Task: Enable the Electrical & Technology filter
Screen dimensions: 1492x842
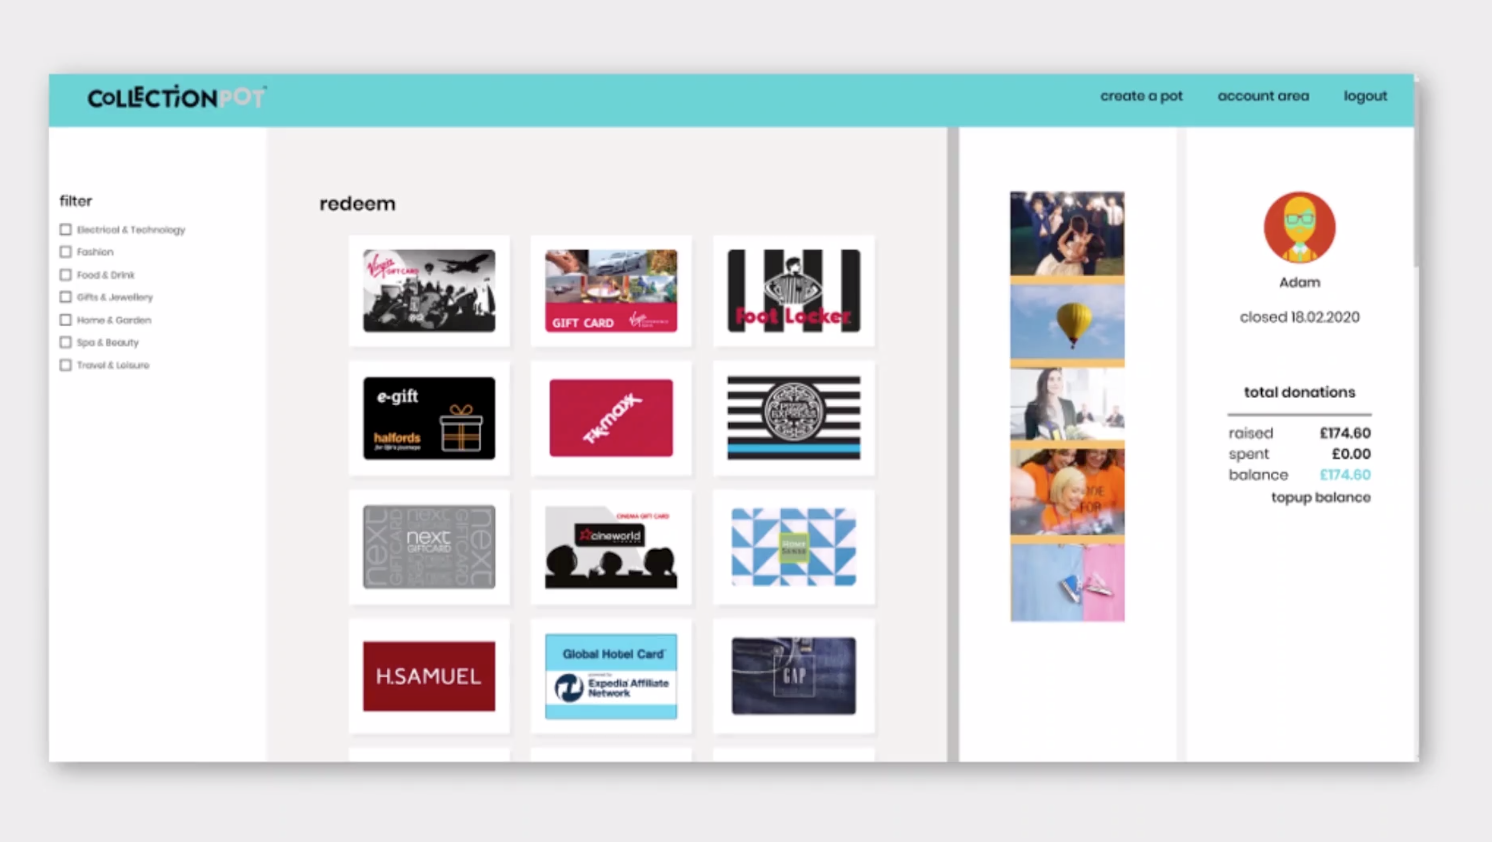Action: (x=66, y=230)
